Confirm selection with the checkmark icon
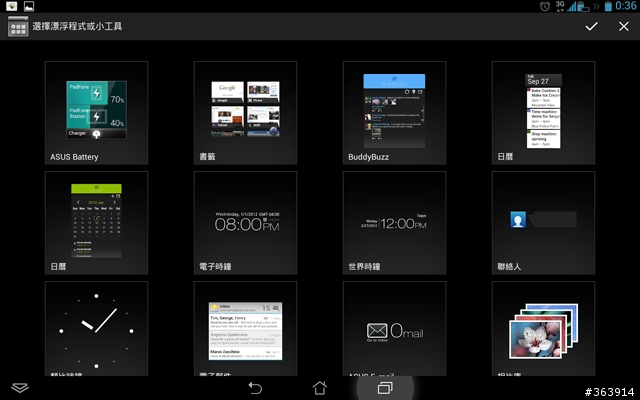Screen dimensions: 640x400 pyautogui.click(x=591, y=27)
